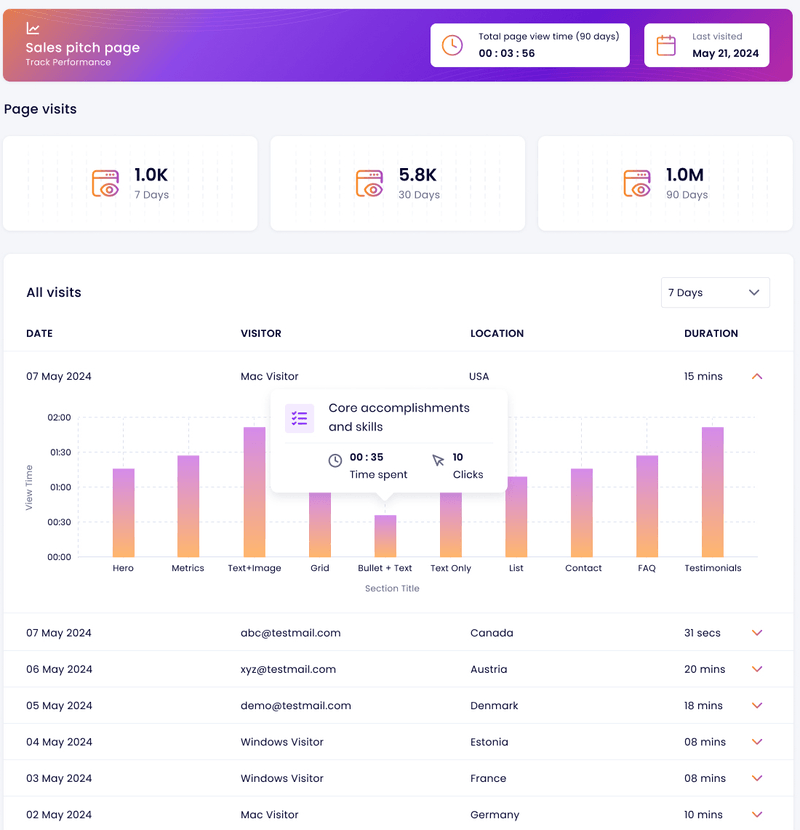Click the page-views icon on the 7 Days card
The image size is (800, 830).
coord(104,184)
